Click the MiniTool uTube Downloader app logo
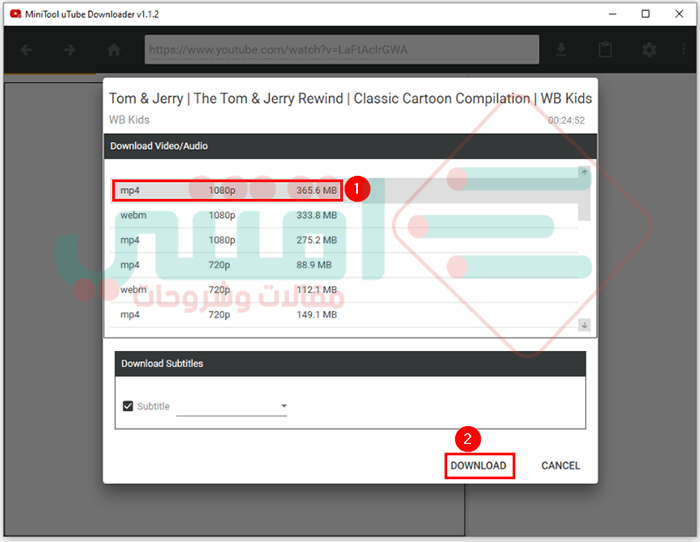 click(16, 14)
